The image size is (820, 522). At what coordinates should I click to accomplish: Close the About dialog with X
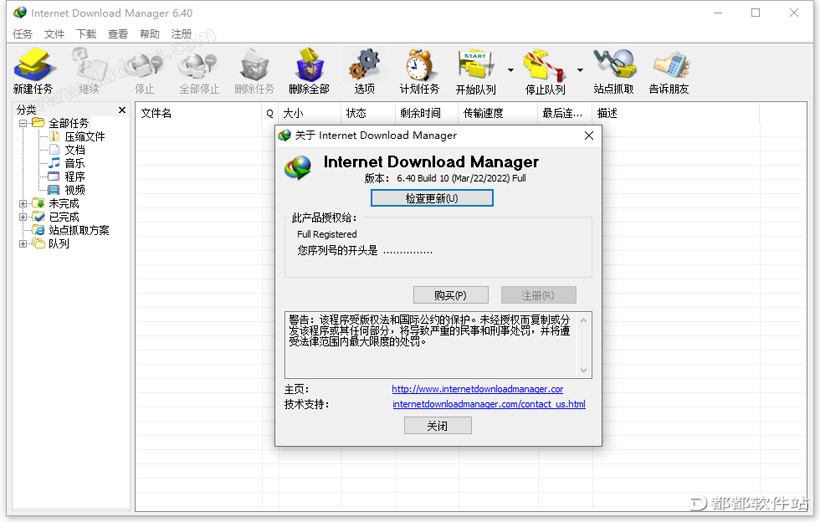coord(589,135)
